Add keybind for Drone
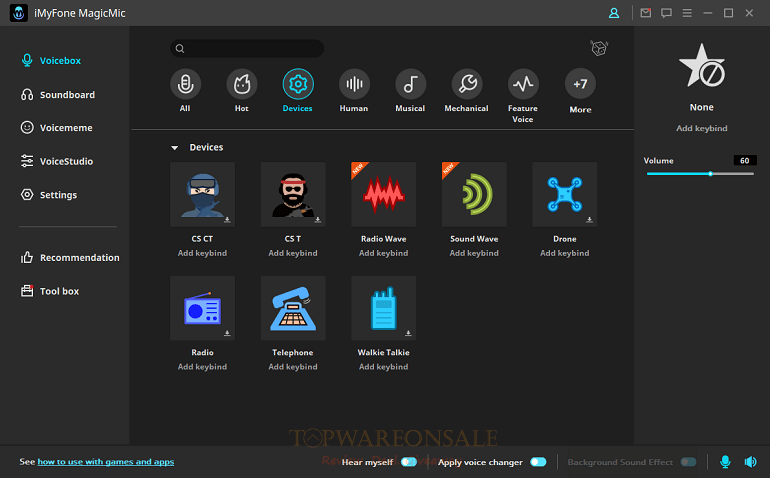770x478 pixels. click(x=565, y=253)
